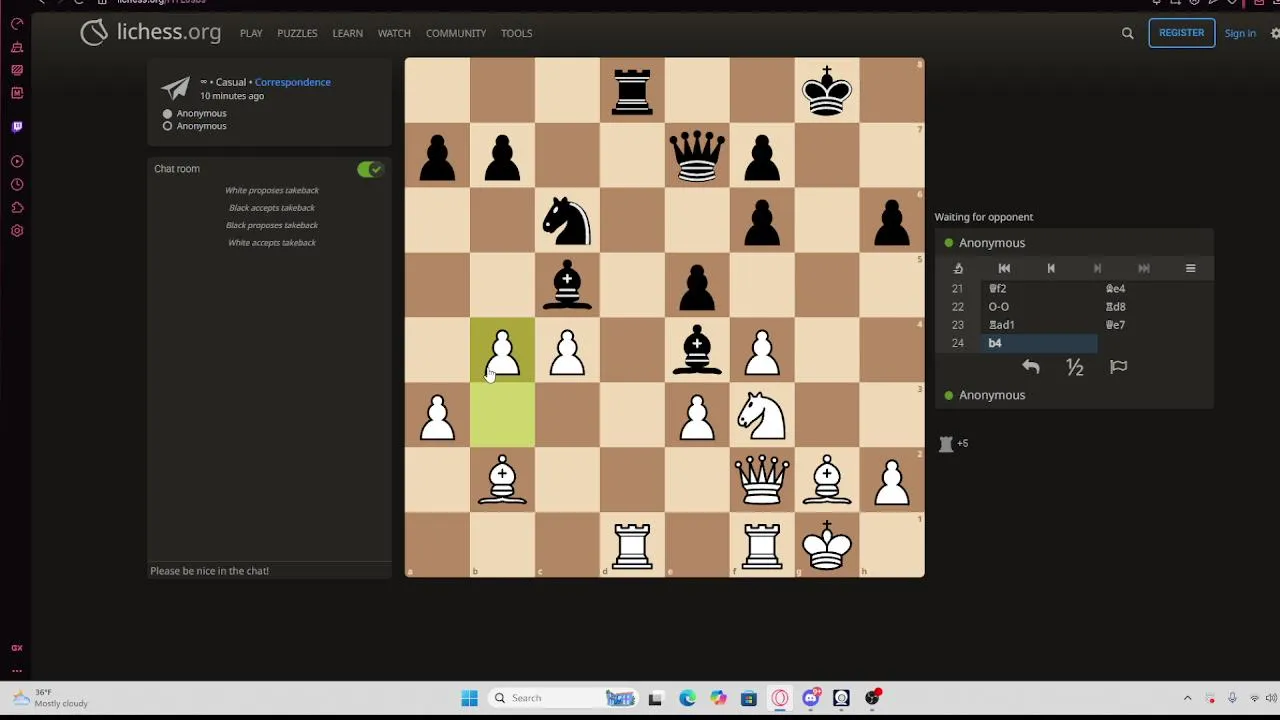Click the white knight on f3
This screenshot has width=1280, height=720.
[x=762, y=415]
